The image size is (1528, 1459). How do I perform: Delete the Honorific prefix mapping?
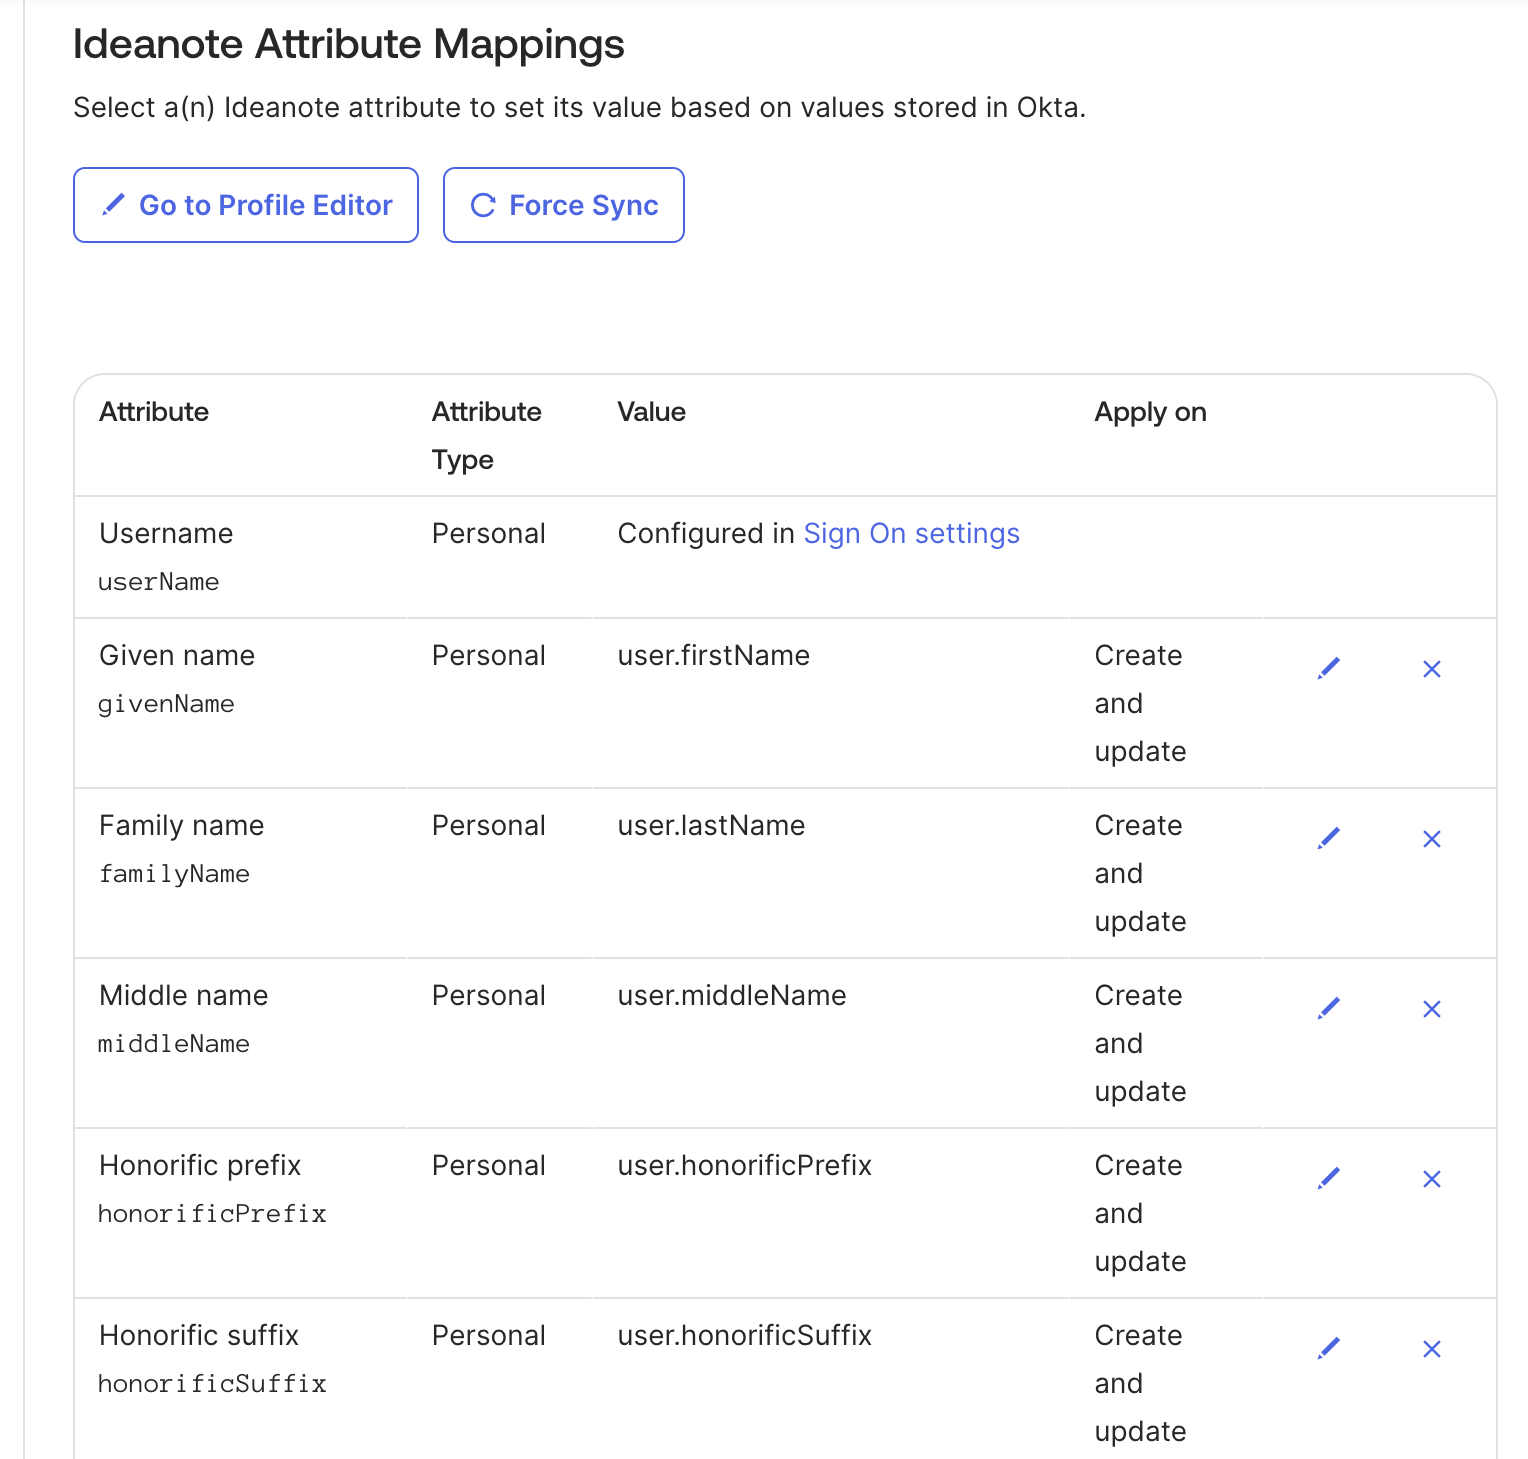click(1432, 1179)
